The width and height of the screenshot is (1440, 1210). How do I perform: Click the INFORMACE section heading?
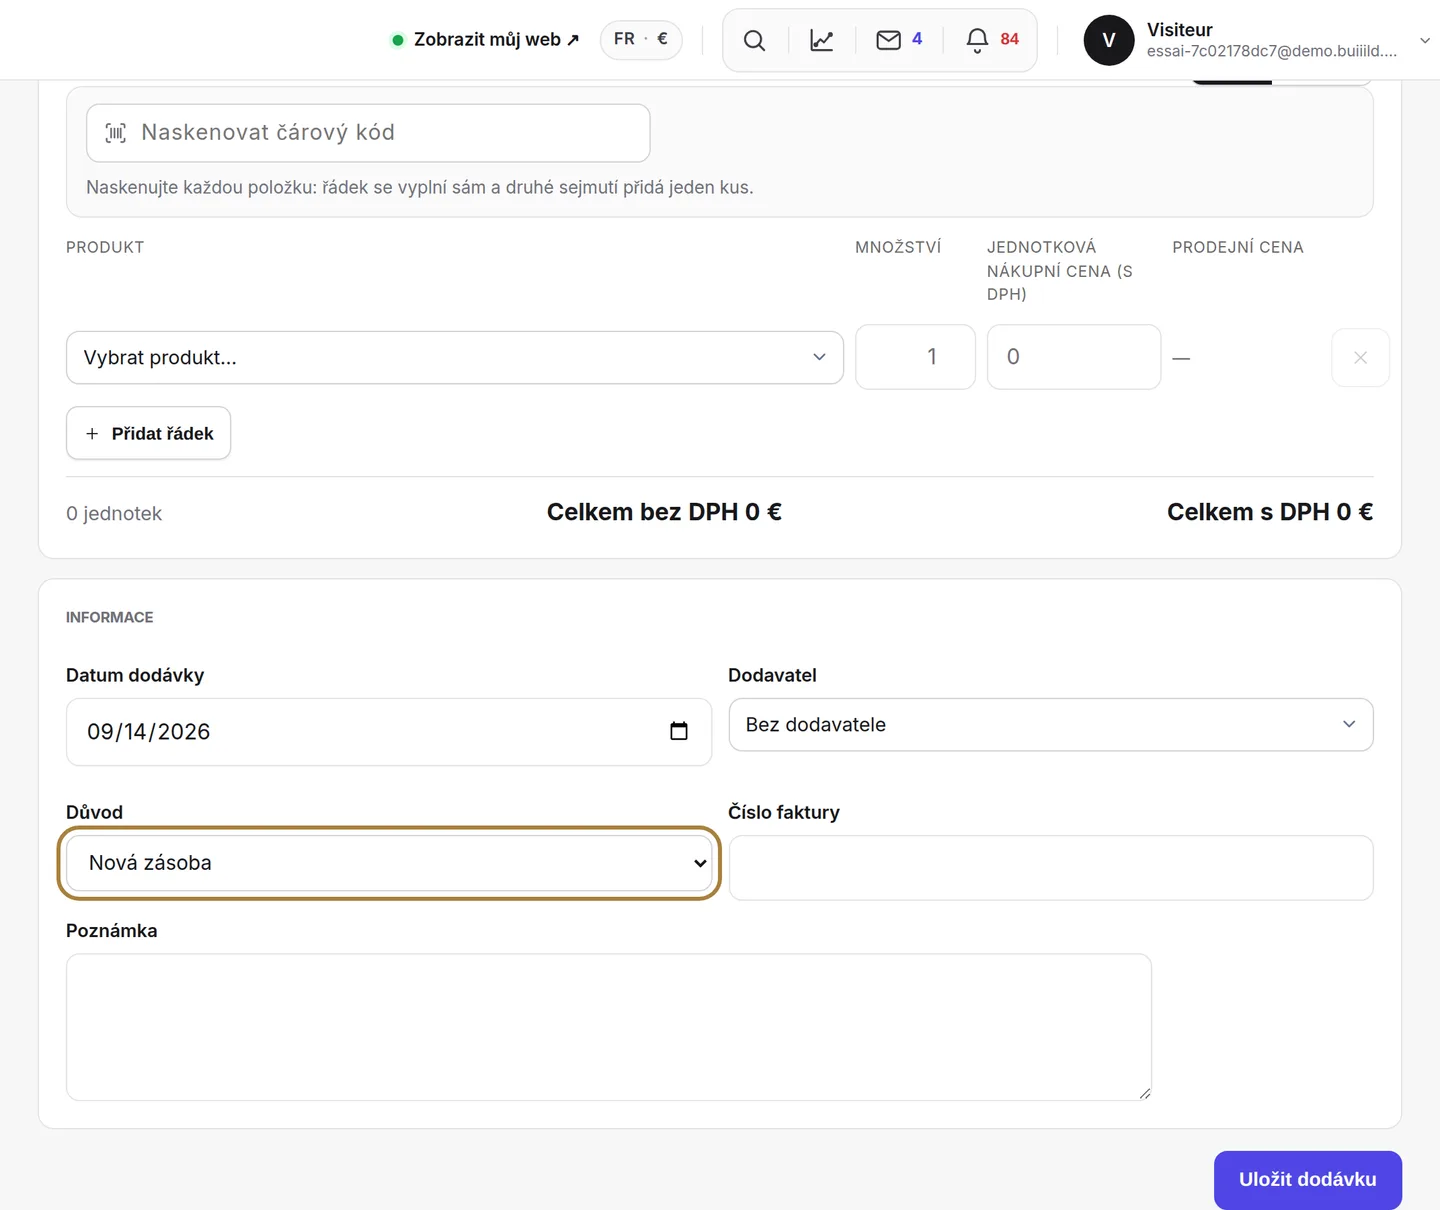[110, 617]
